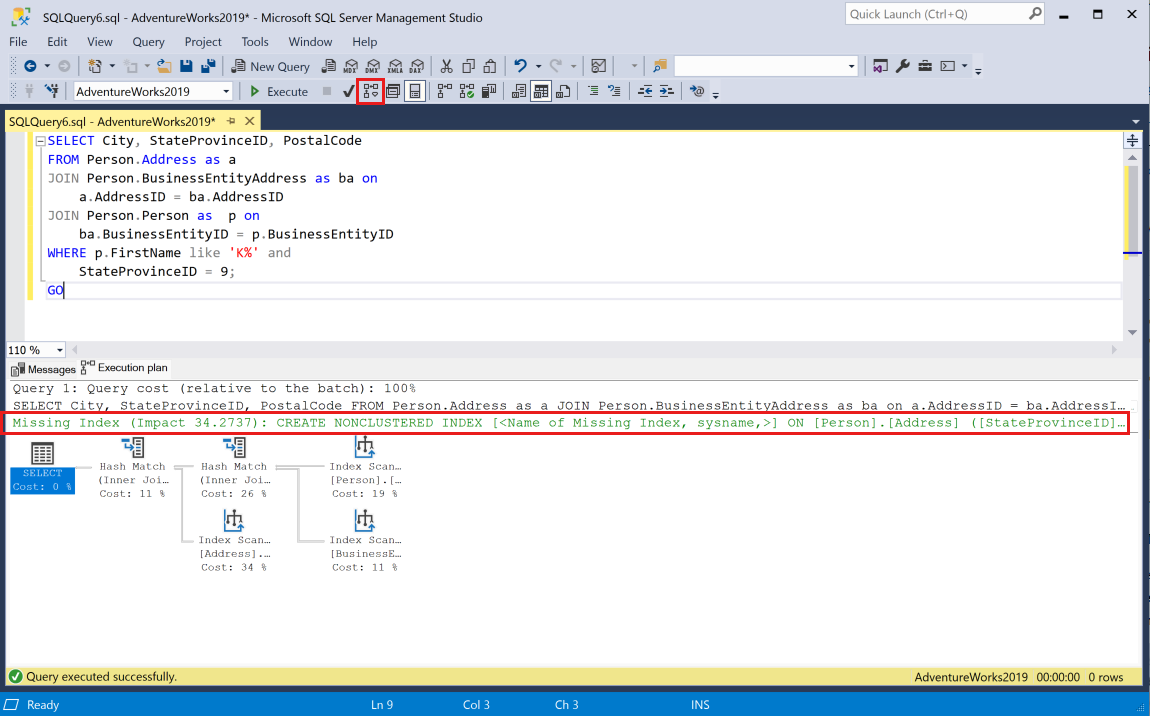Open the 110 % zoom dropdown
This screenshot has width=1150, height=716.
tap(60, 350)
